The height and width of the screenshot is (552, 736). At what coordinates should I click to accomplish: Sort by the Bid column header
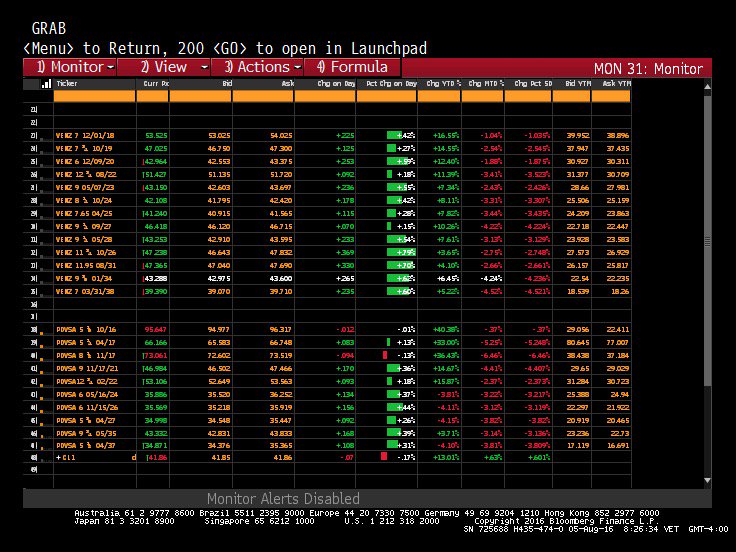[227, 84]
